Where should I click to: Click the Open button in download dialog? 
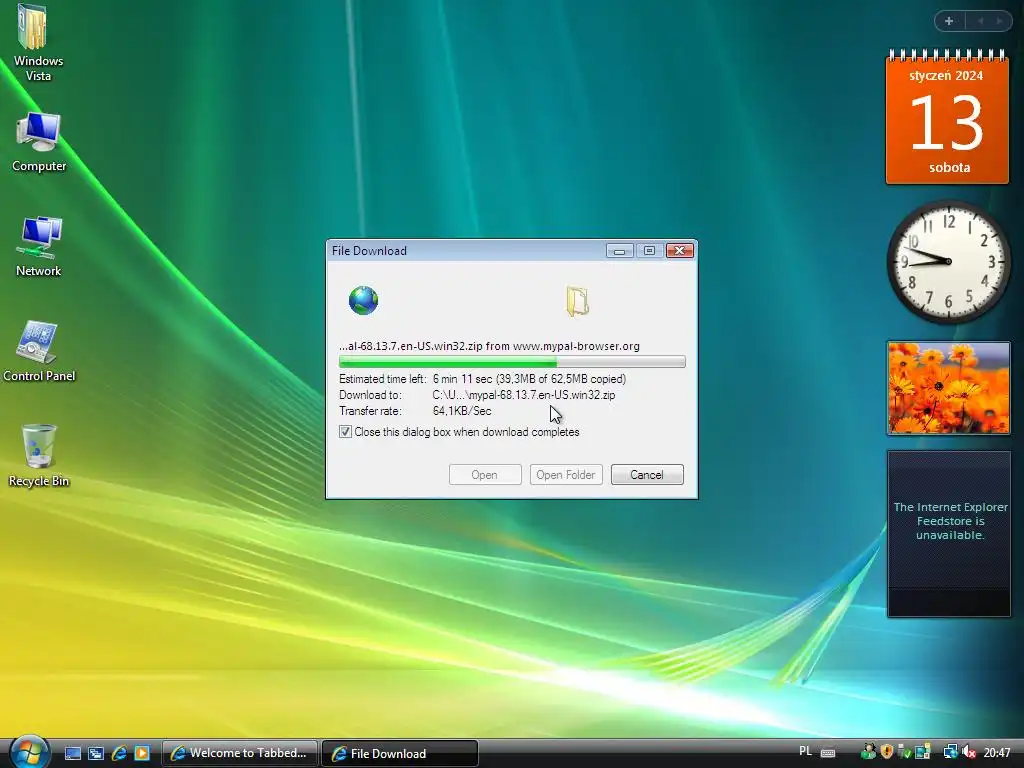pos(485,475)
